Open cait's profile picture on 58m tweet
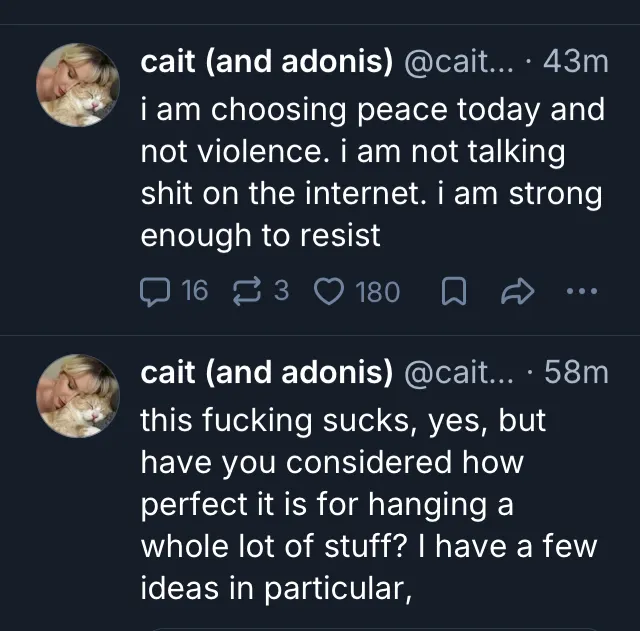 click(x=78, y=397)
